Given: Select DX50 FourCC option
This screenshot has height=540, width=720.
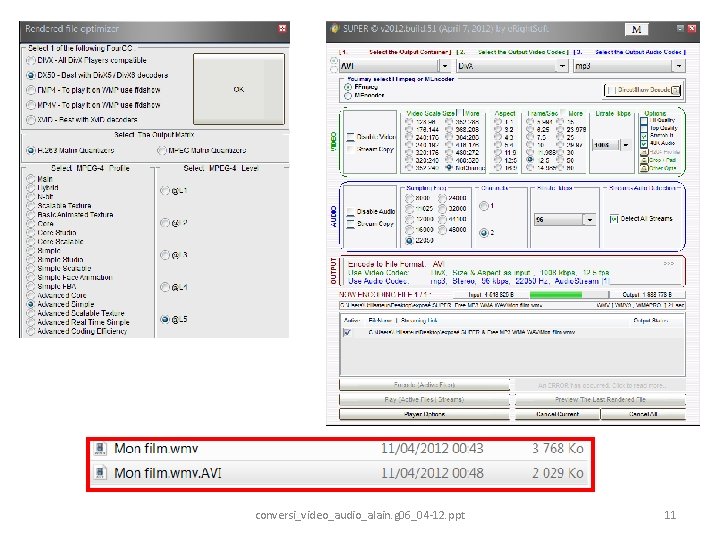Looking at the screenshot, I should point(31,75).
